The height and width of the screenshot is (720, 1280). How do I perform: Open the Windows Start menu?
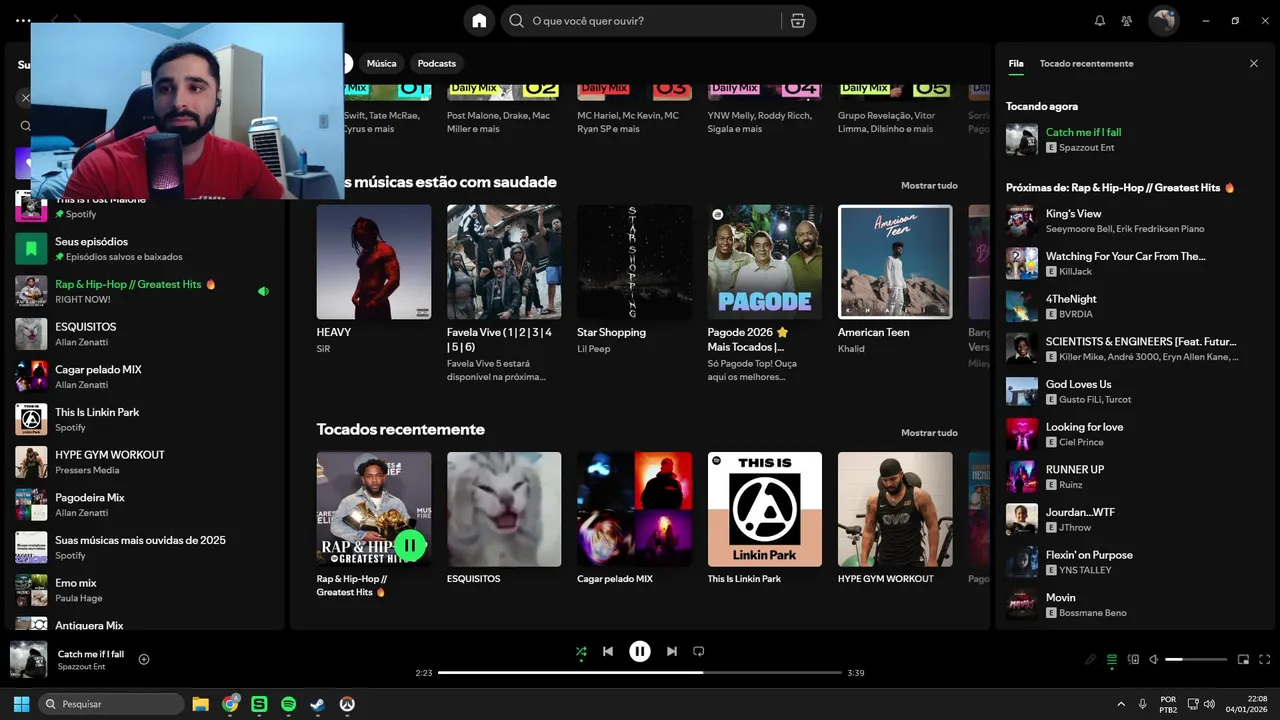21,704
